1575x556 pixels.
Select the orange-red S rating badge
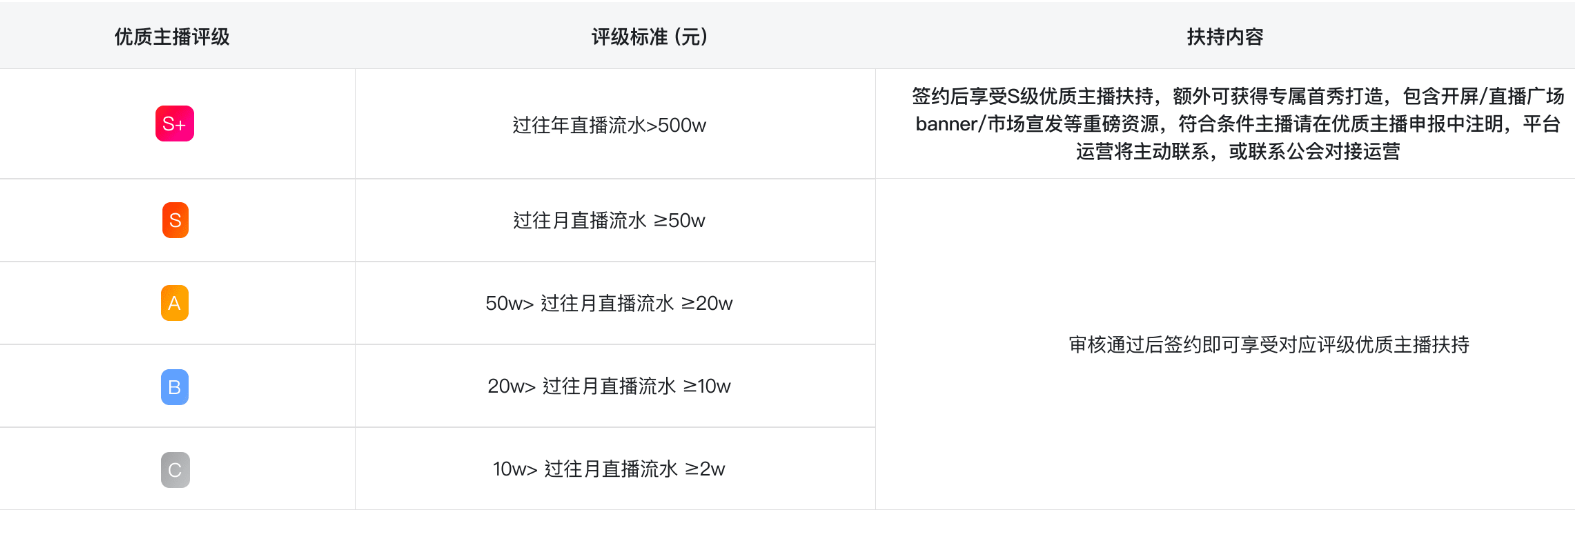point(175,220)
